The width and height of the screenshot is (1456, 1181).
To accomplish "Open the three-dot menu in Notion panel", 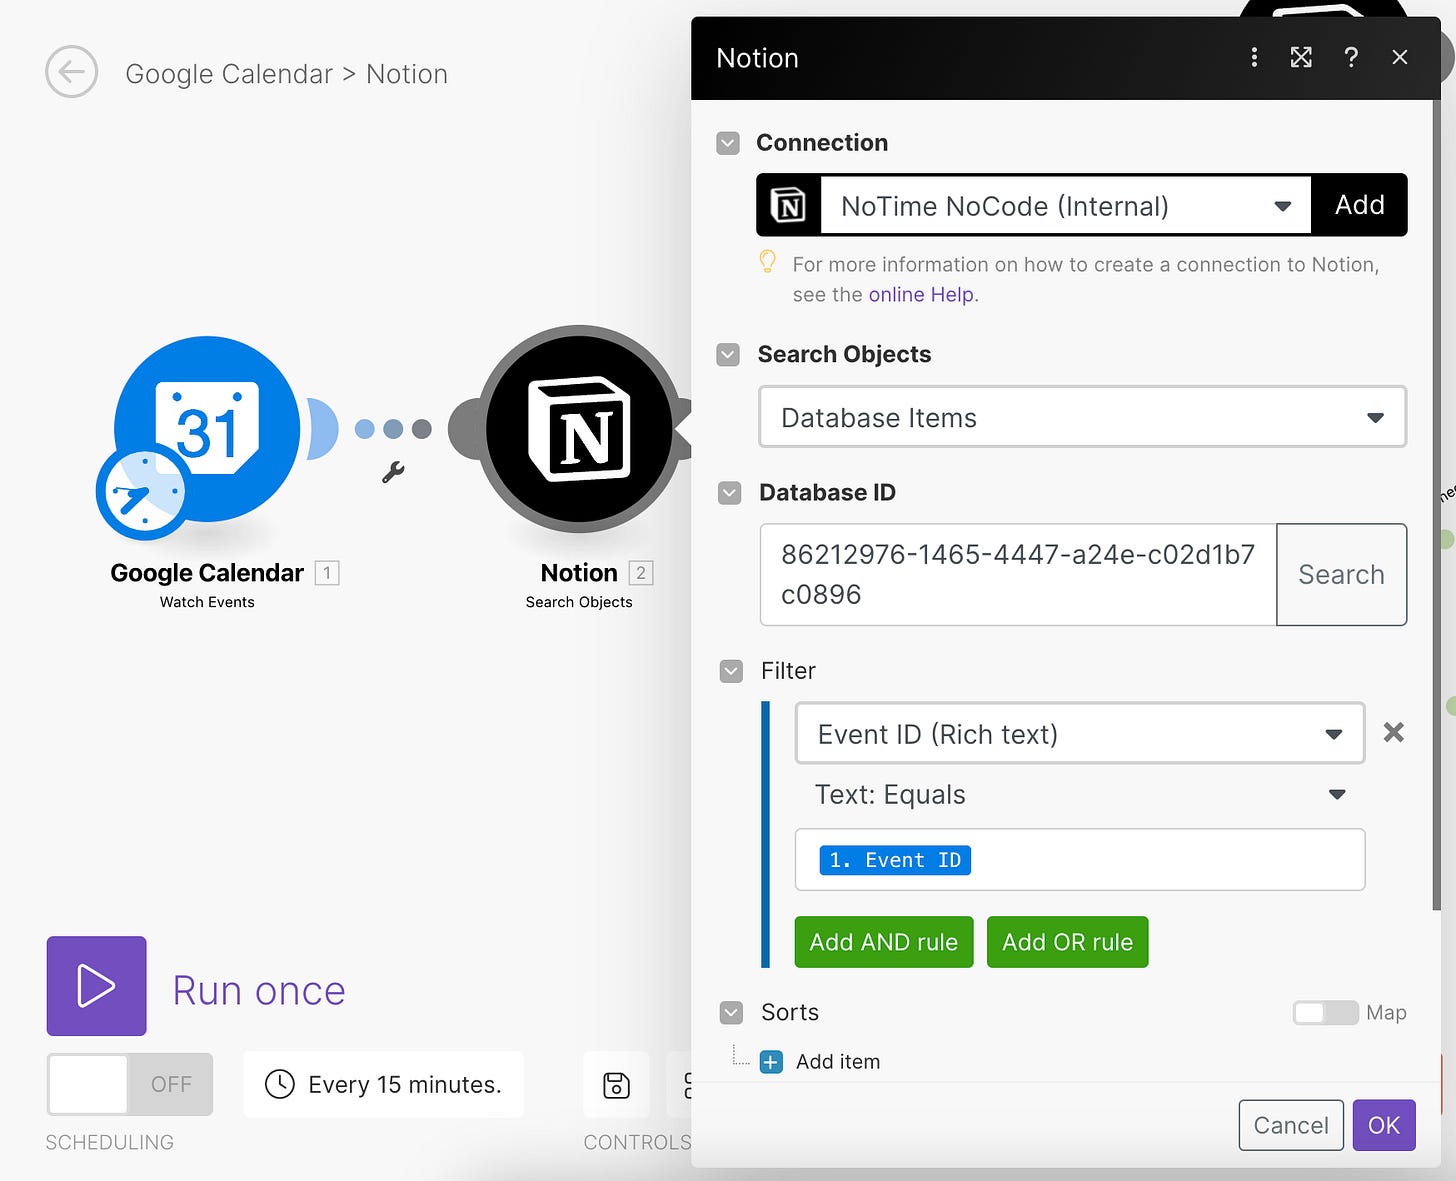I will pyautogui.click(x=1254, y=57).
